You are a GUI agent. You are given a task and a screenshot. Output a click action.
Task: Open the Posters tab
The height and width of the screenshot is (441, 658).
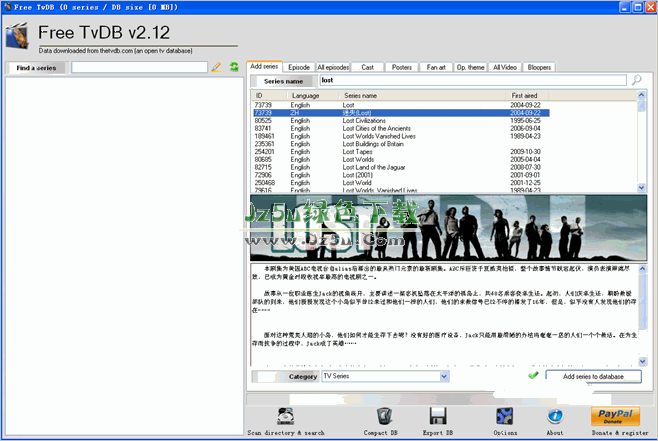(402, 67)
